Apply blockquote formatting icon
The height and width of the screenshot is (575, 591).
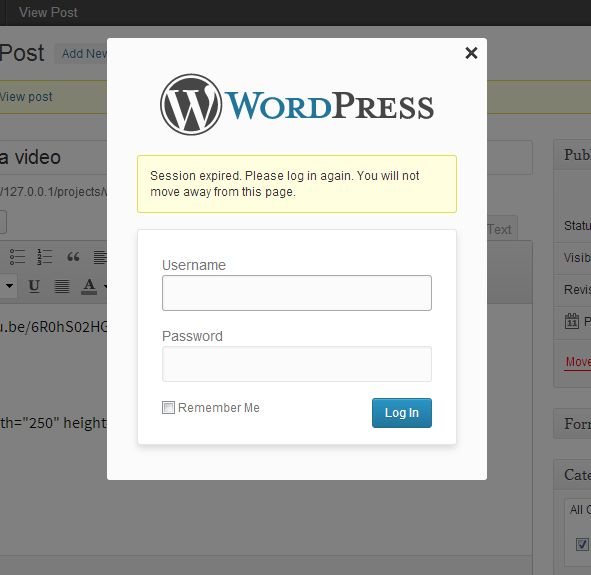(73, 257)
